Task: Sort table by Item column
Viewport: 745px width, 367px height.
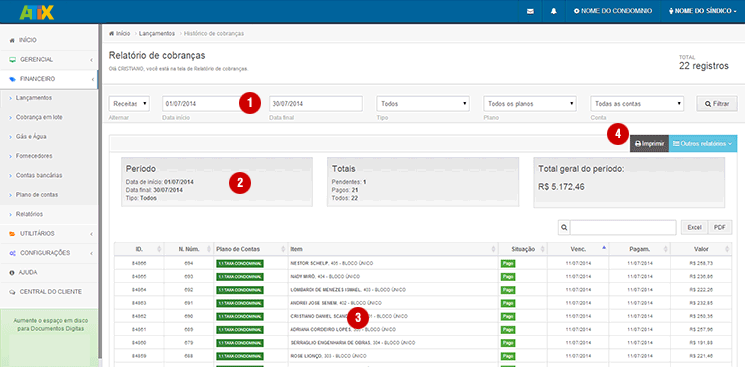Action: point(393,249)
